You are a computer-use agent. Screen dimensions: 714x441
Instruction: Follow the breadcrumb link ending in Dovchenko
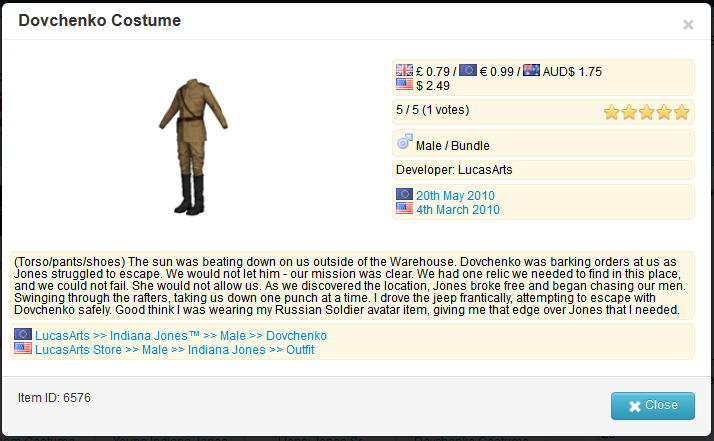click(x=181, y=335)
